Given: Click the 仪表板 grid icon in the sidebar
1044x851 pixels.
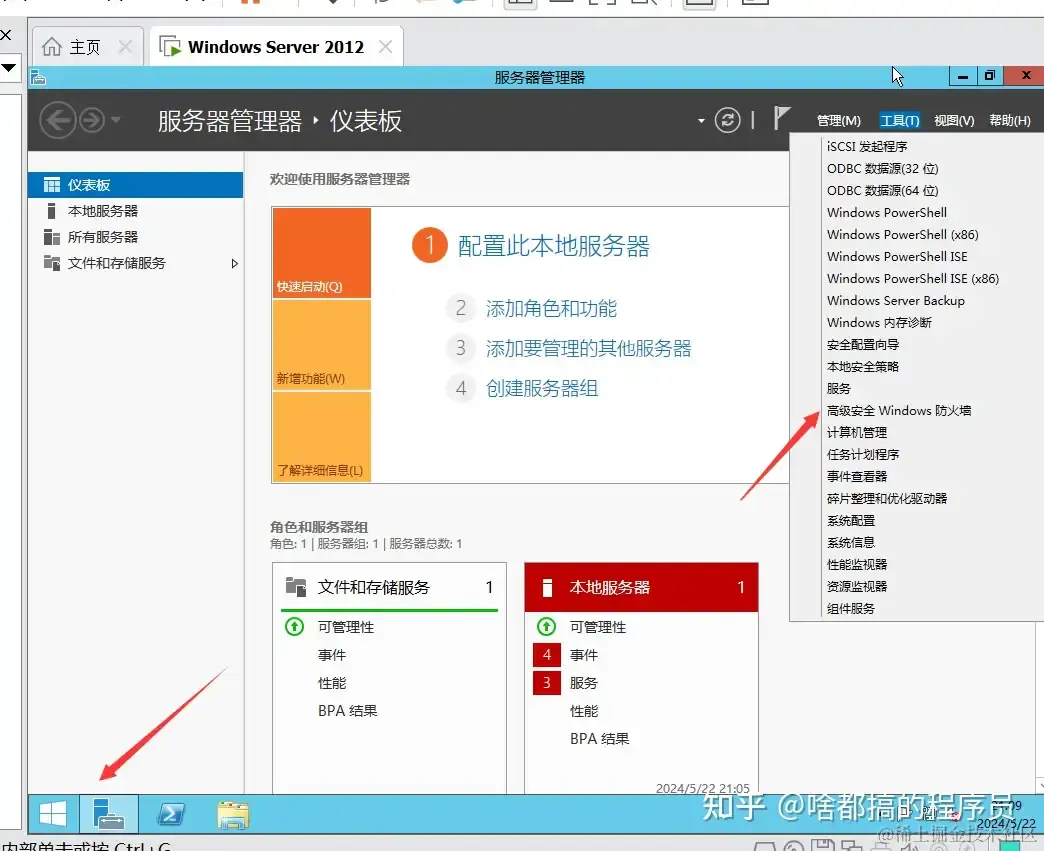Looking at the screenshot, I should coord(52,184).
